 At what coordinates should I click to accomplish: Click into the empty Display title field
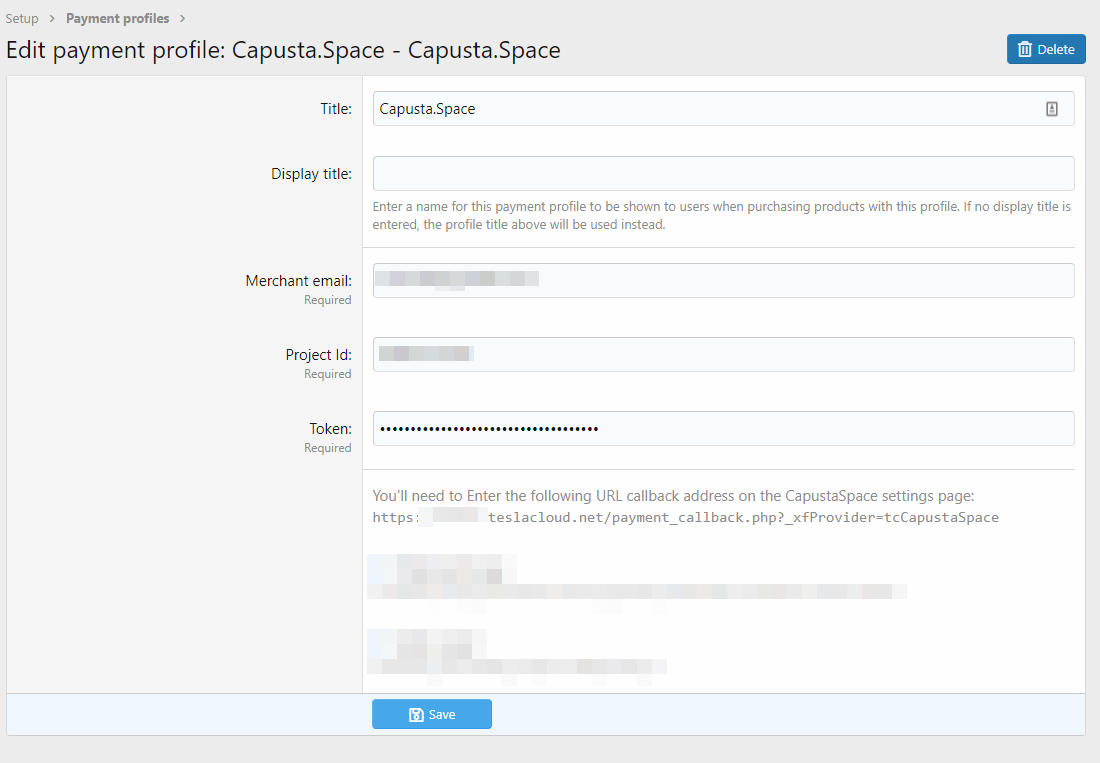click(x=723, y=173)
